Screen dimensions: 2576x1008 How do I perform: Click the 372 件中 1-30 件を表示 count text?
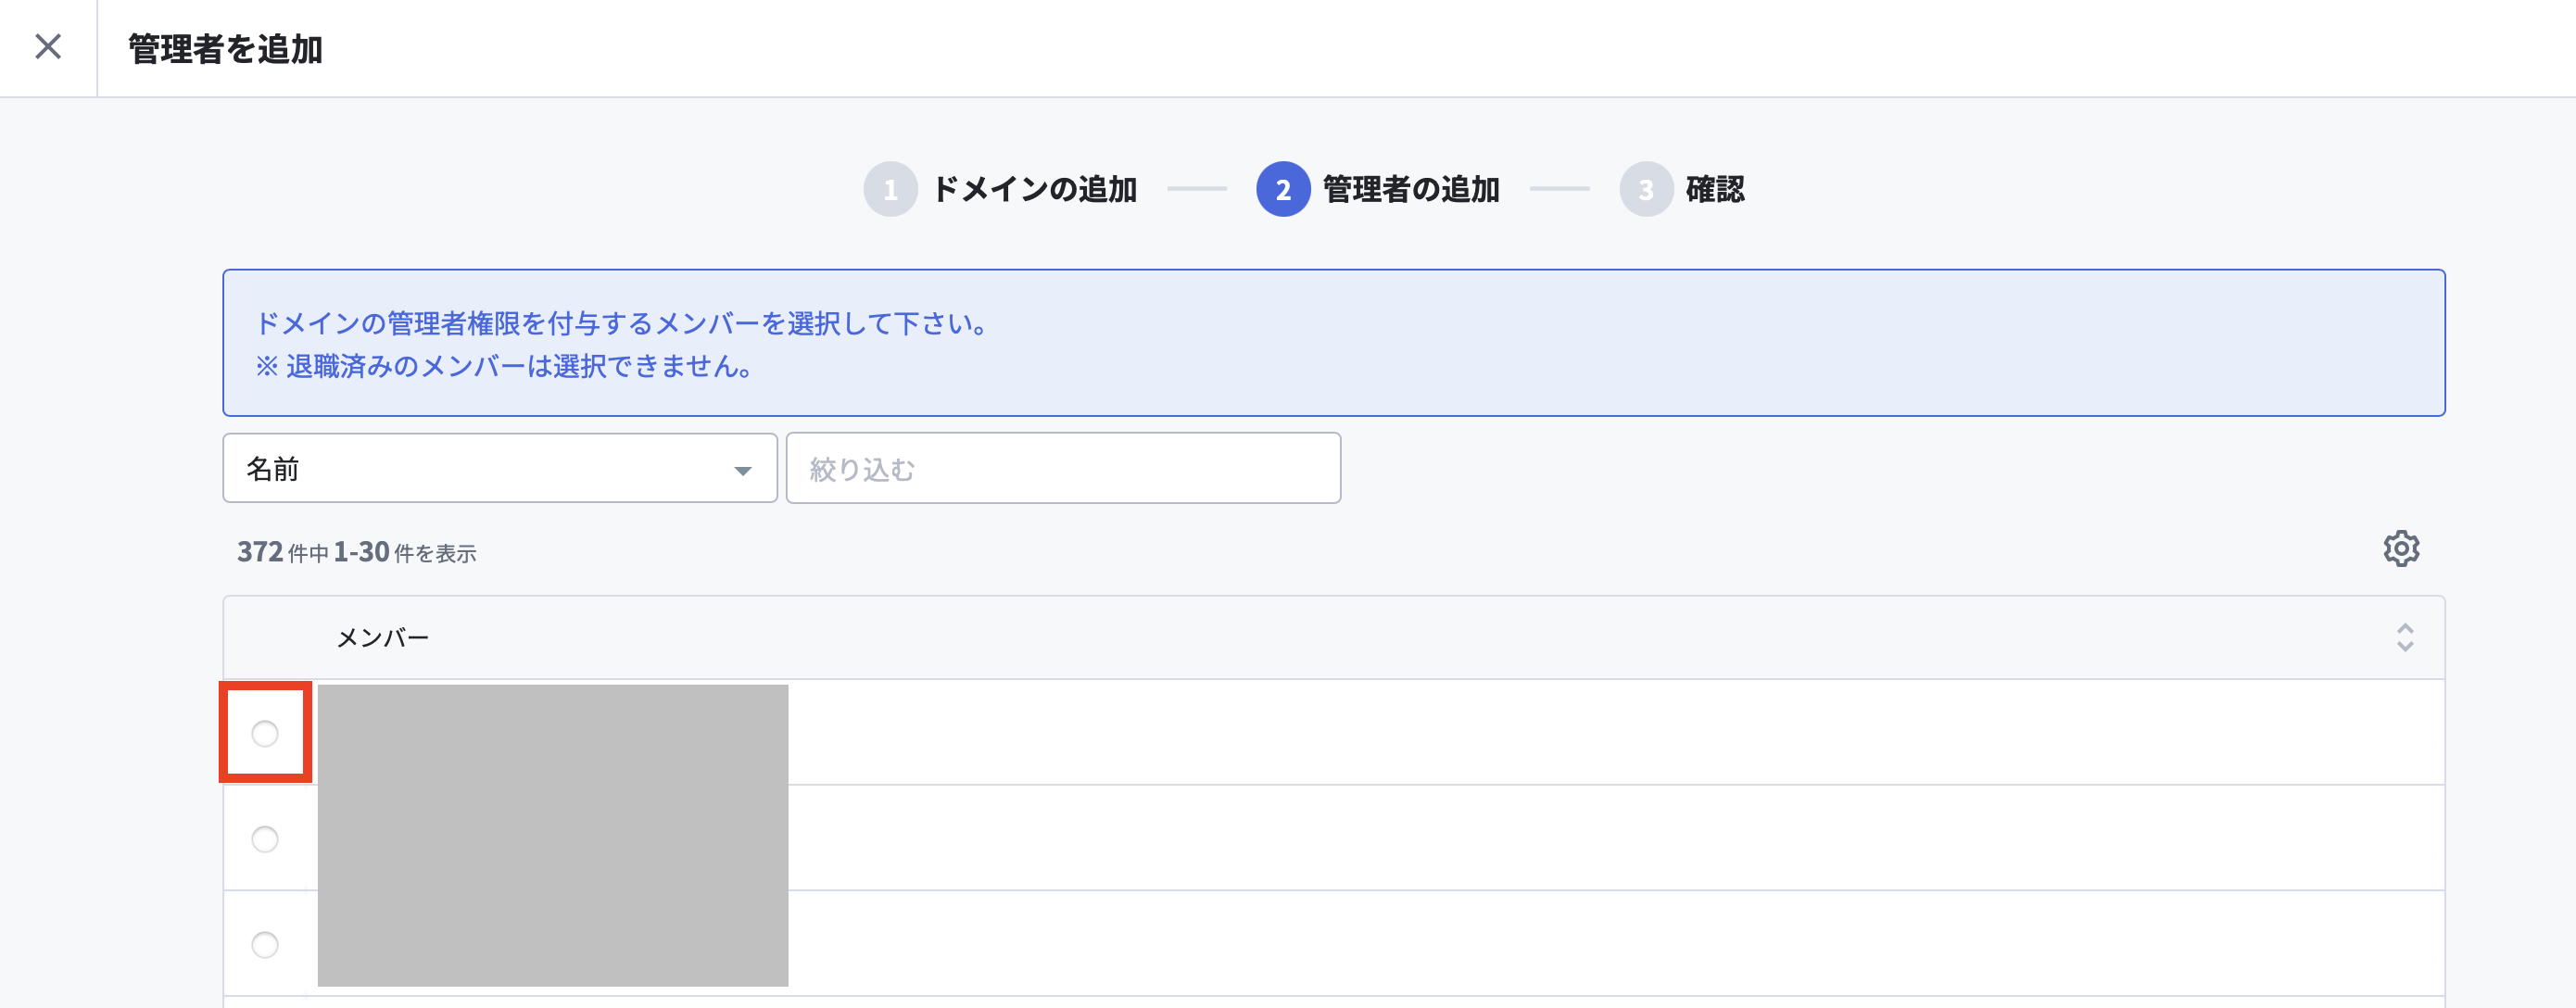click(x=357, y=552)
